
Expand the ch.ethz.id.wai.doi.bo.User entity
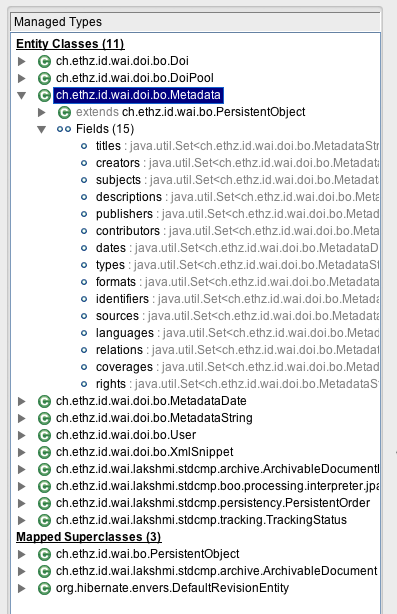point(22,435)
